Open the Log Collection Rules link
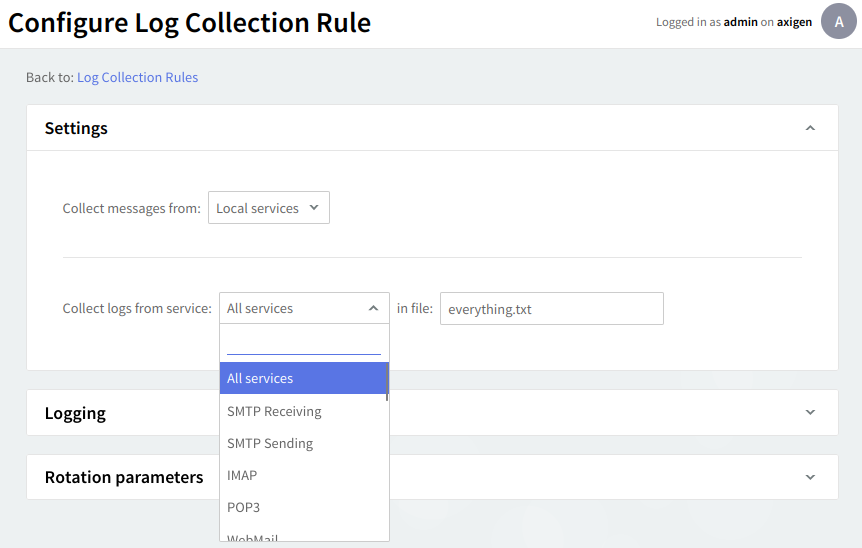 tap(137, 77)
